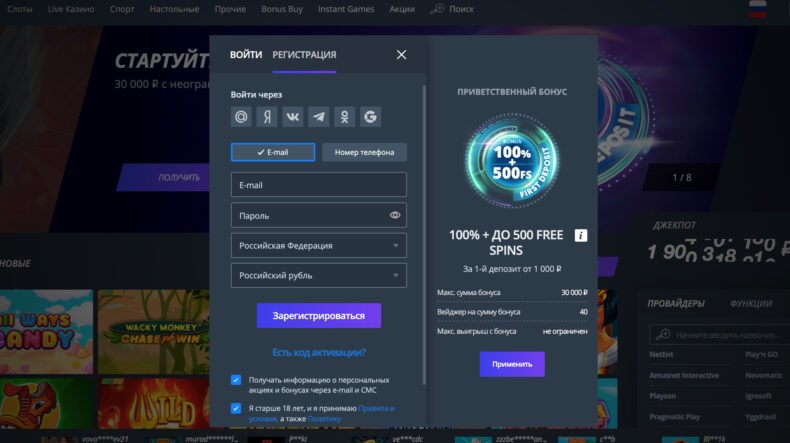This screenshot has width=790, height=443.
Task: Uncheck the promo e-mail and SMS checkbox
Action: pos(236,379)
